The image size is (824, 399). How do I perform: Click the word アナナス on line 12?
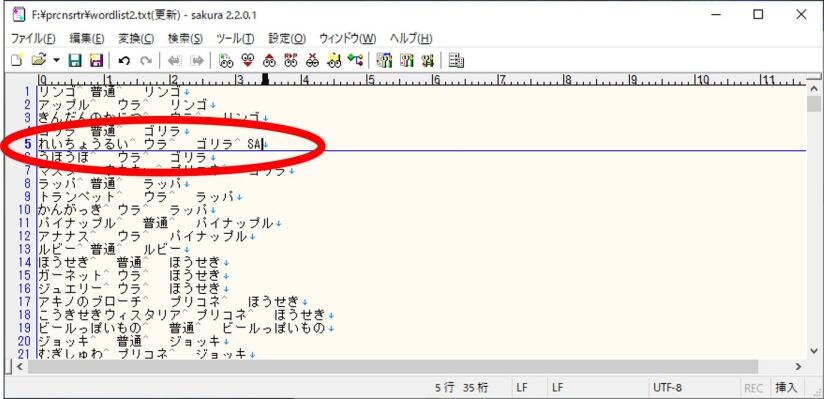click(64, 236)
